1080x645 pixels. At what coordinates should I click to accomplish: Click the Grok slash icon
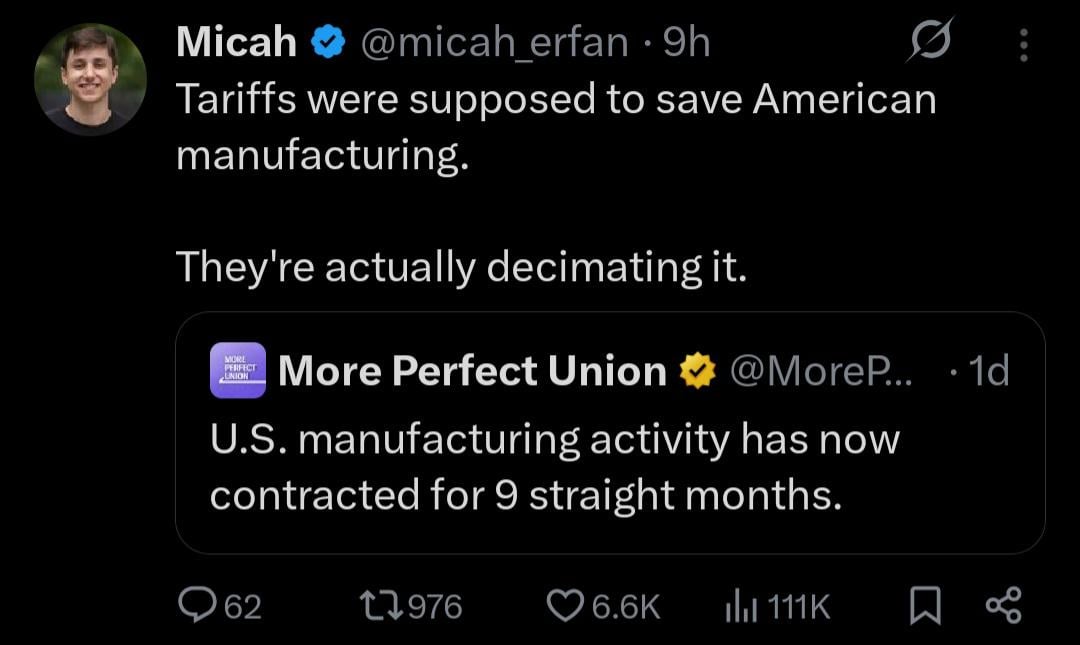(930, 41)
